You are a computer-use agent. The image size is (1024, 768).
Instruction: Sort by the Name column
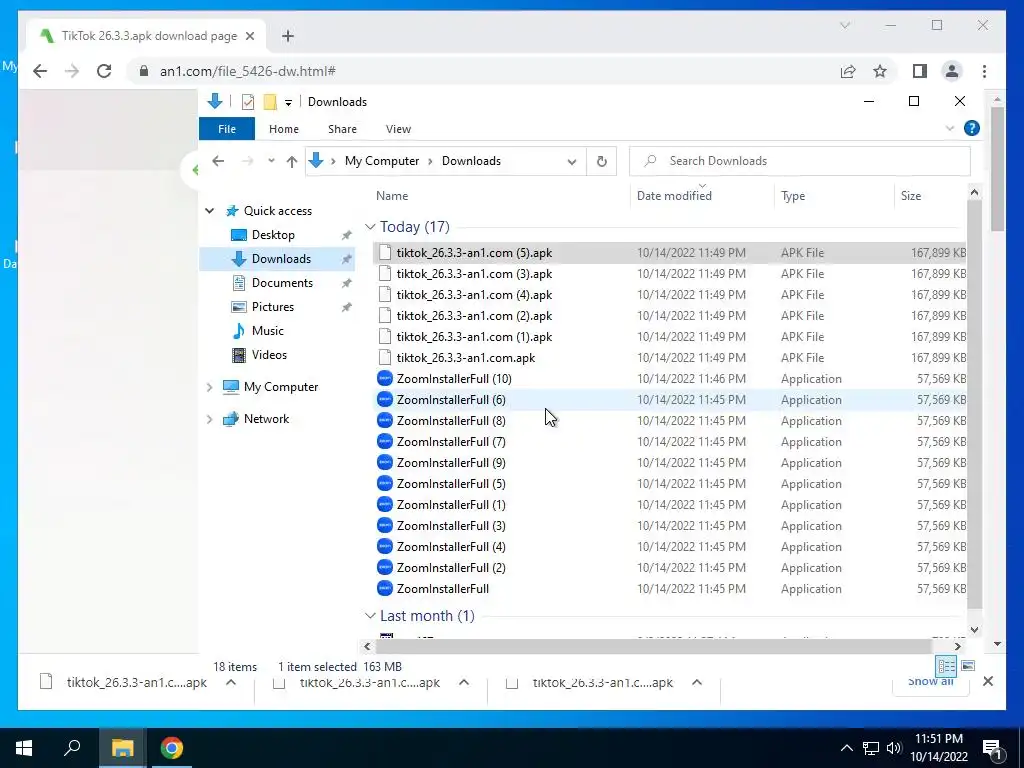[x=392, y=196]
